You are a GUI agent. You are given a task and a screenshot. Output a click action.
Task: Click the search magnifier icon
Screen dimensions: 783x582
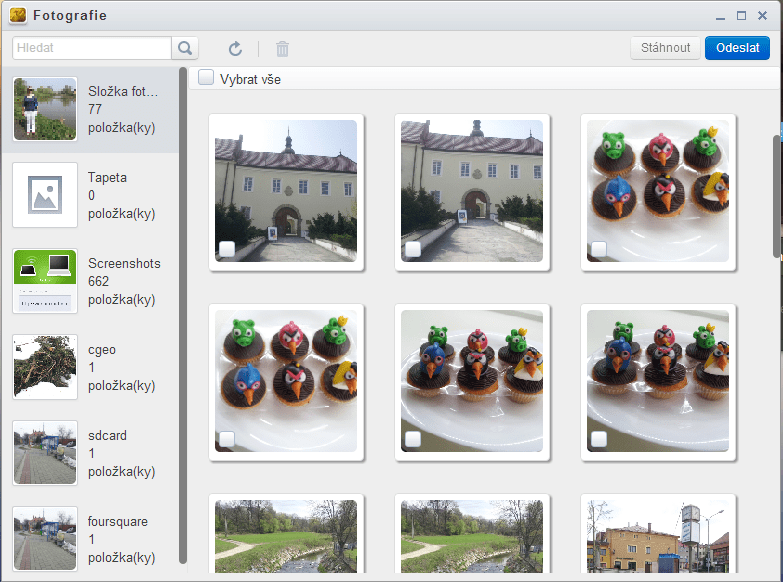tap(185, 48)
